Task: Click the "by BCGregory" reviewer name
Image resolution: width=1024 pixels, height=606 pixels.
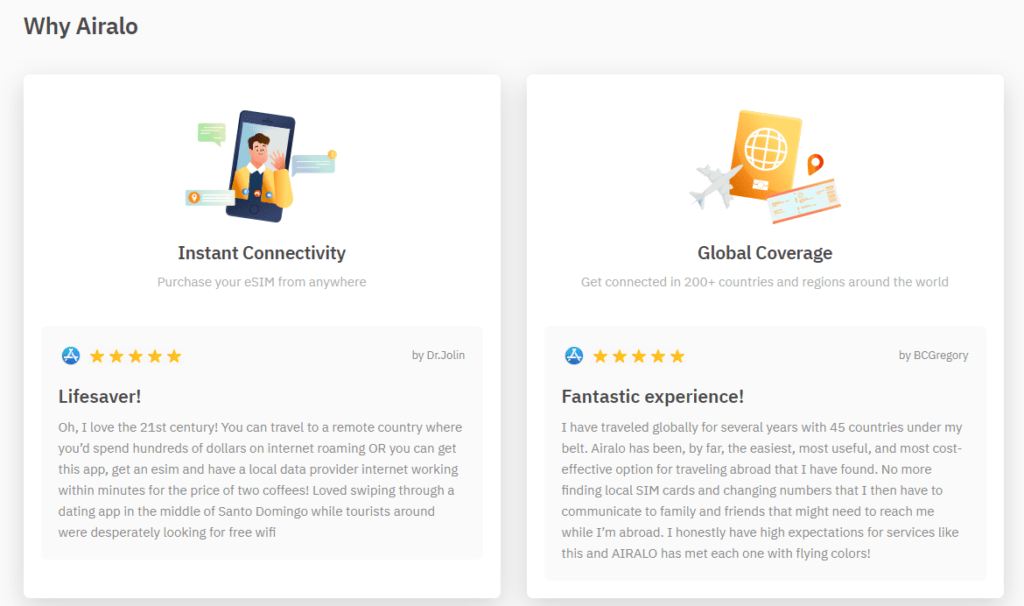Action: click(x=933, y=355)
